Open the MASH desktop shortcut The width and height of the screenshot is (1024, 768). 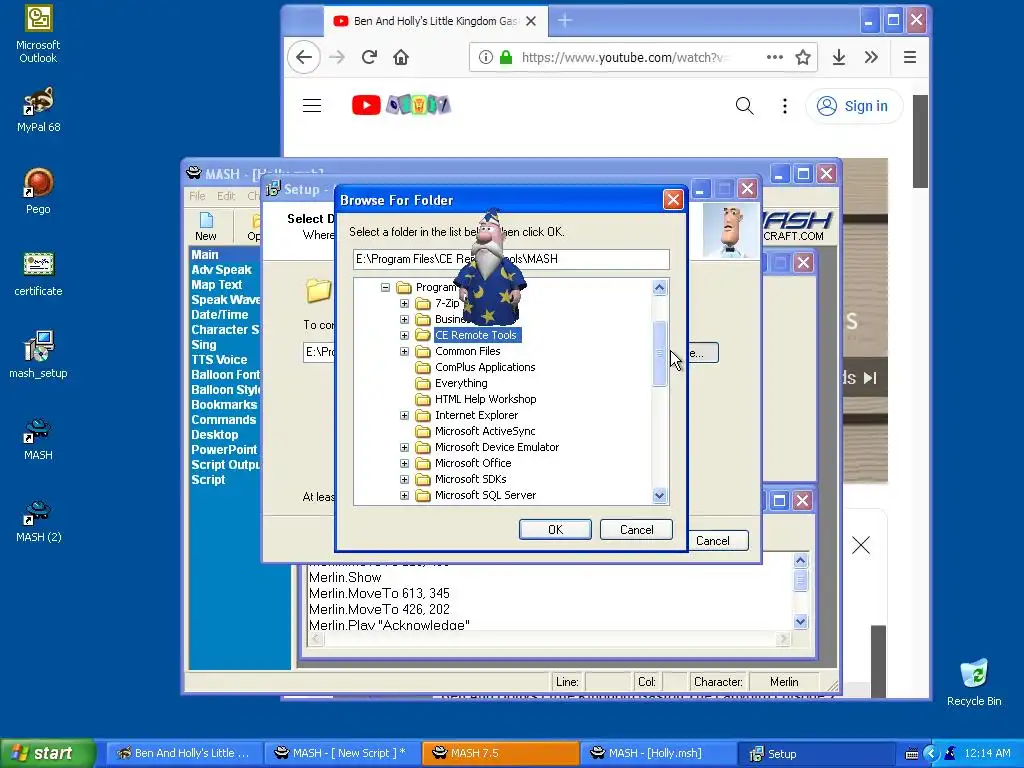pos(38,439)
